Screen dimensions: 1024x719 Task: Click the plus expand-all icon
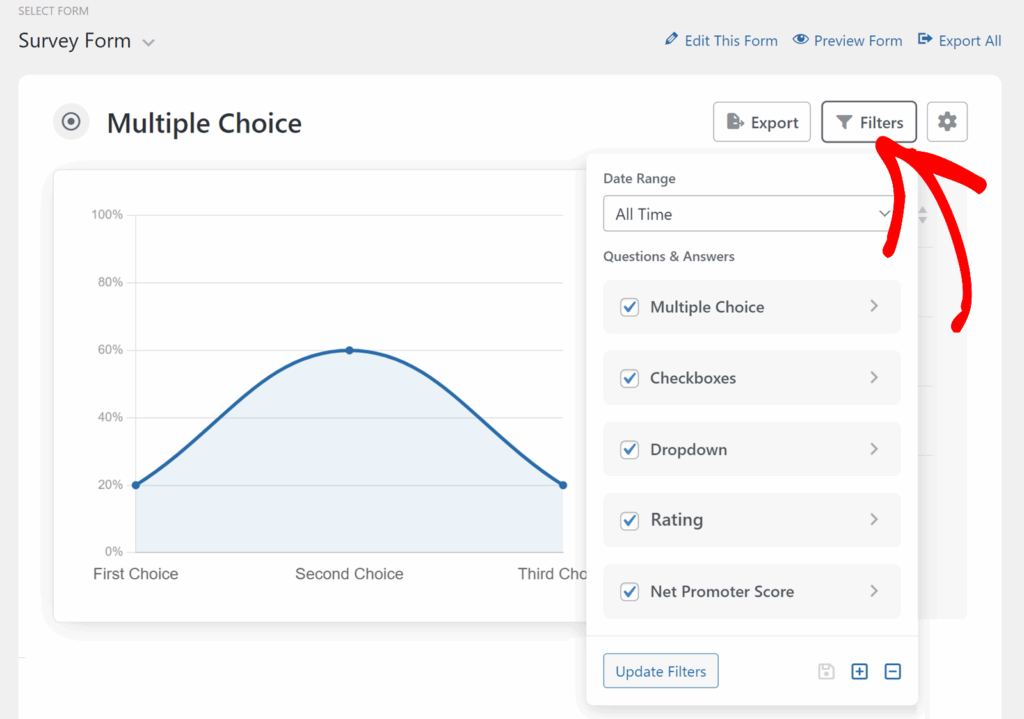(x=859, y=671)
